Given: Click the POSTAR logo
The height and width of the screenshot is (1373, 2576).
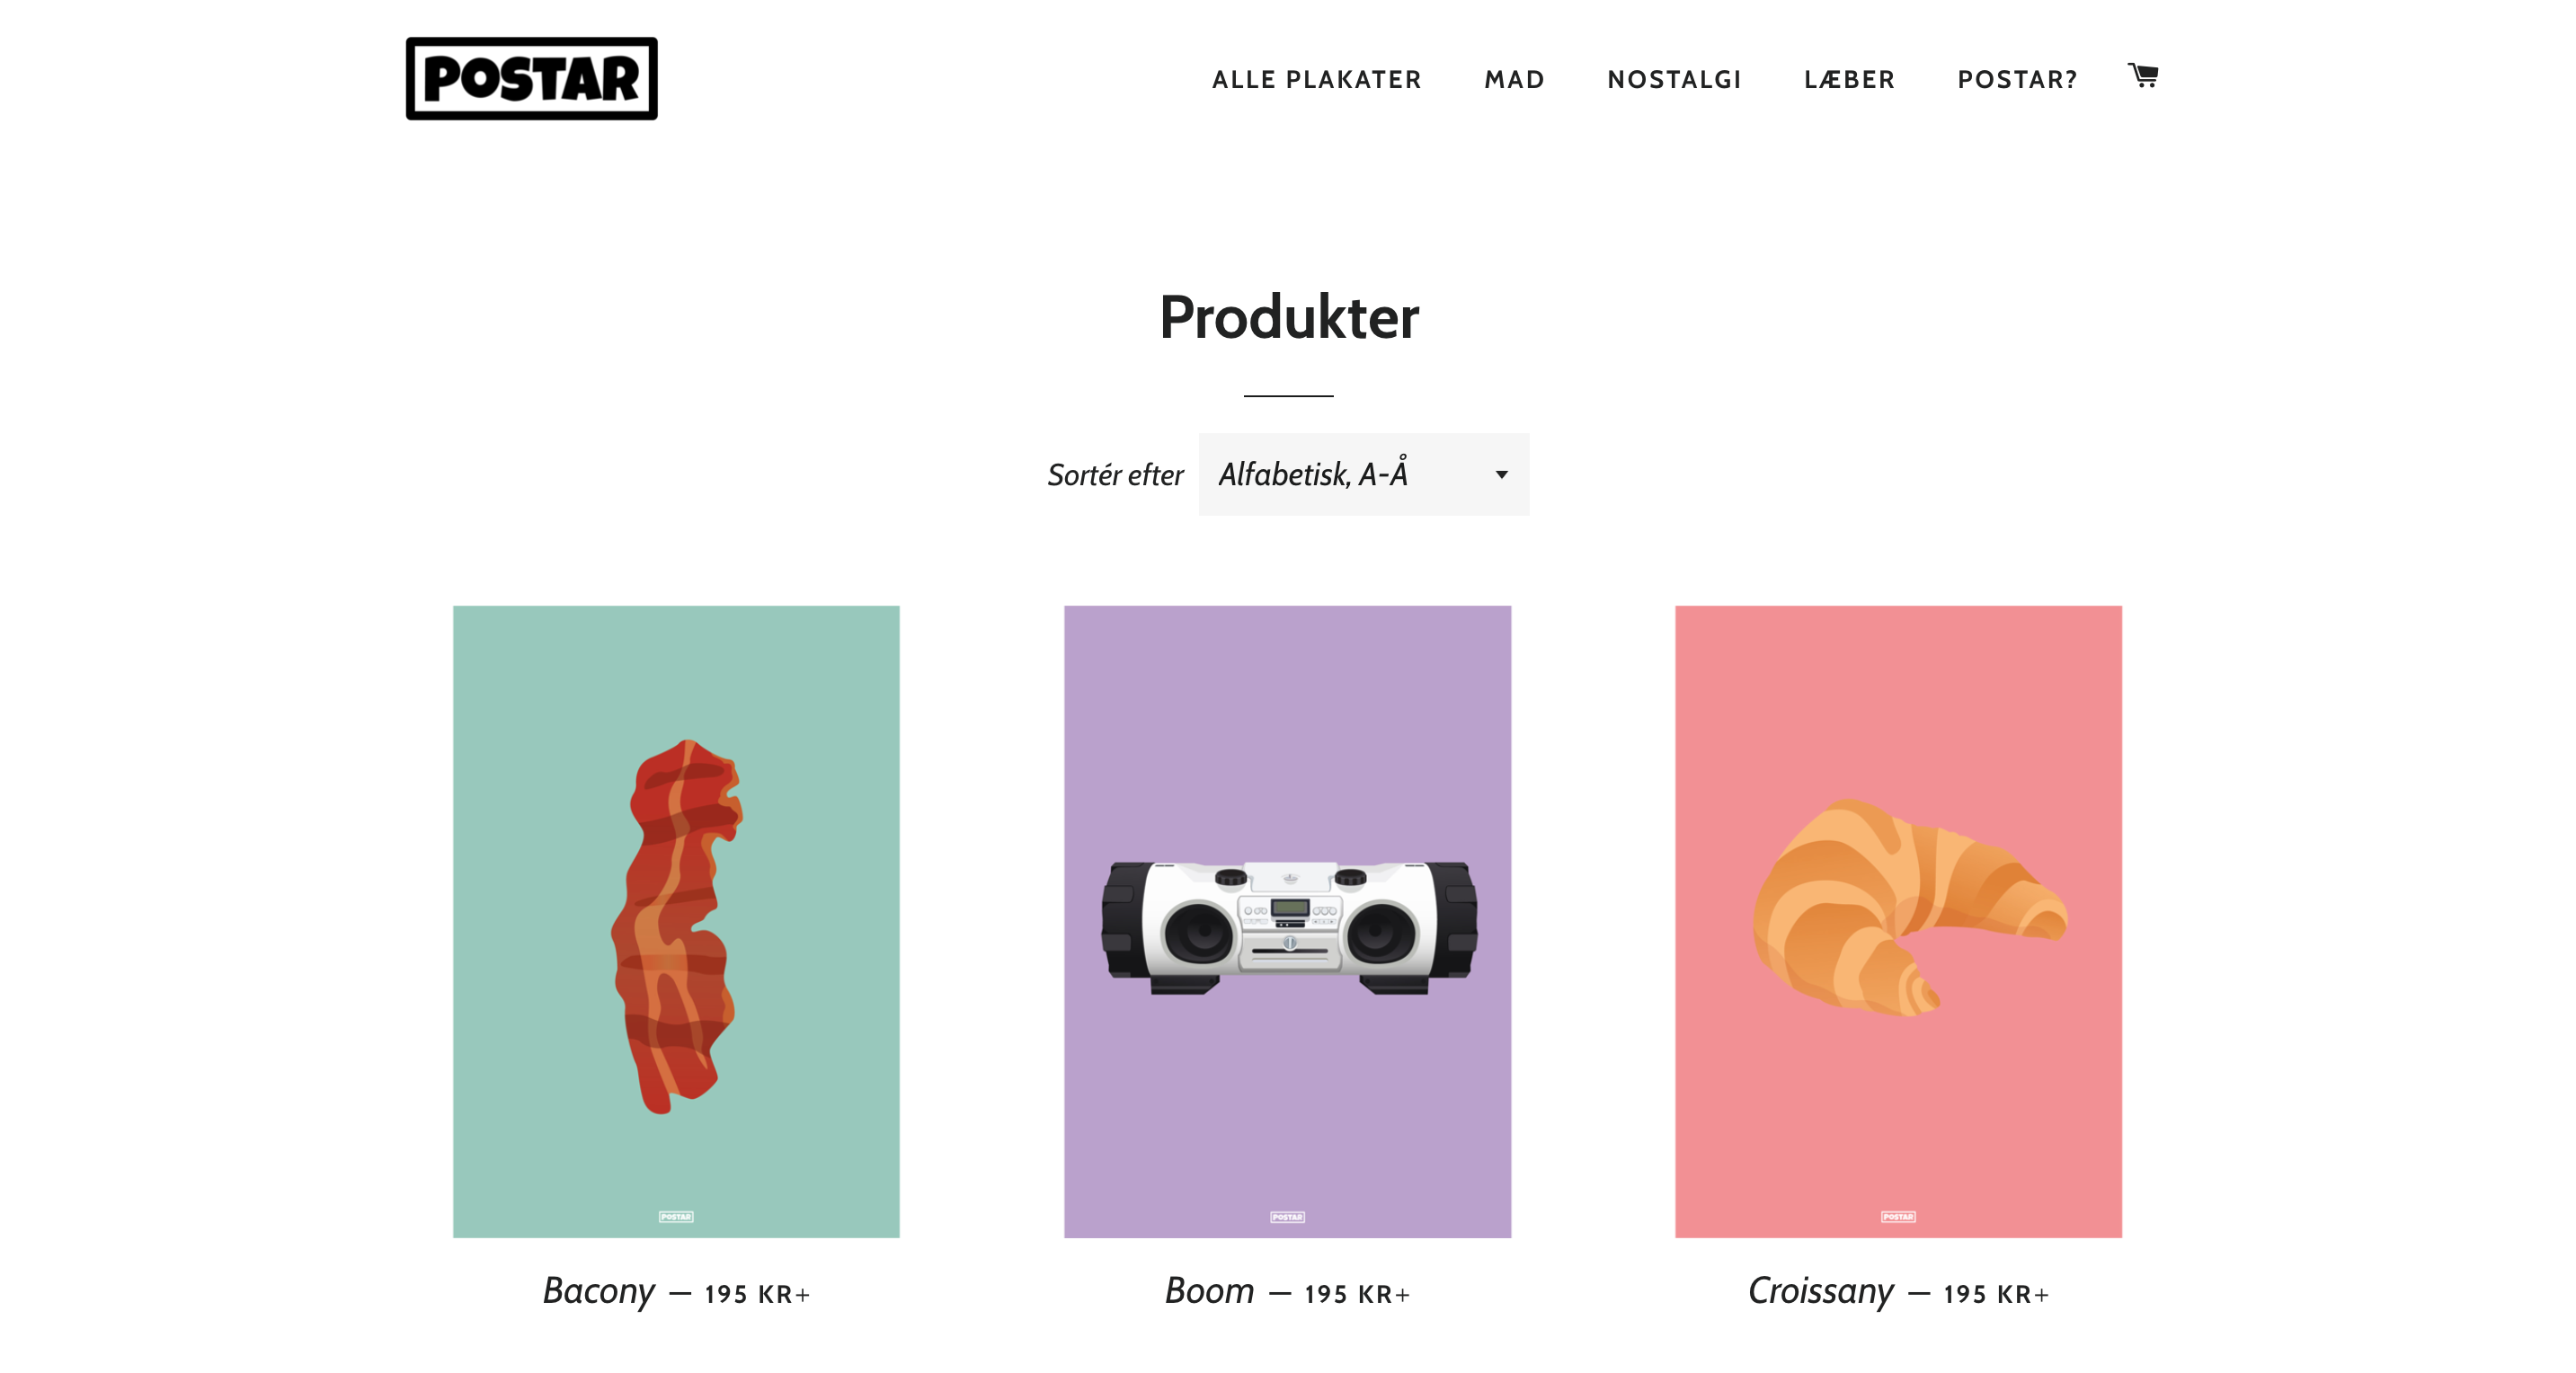Looking at the screenshot, I should [x=531, y=79].
